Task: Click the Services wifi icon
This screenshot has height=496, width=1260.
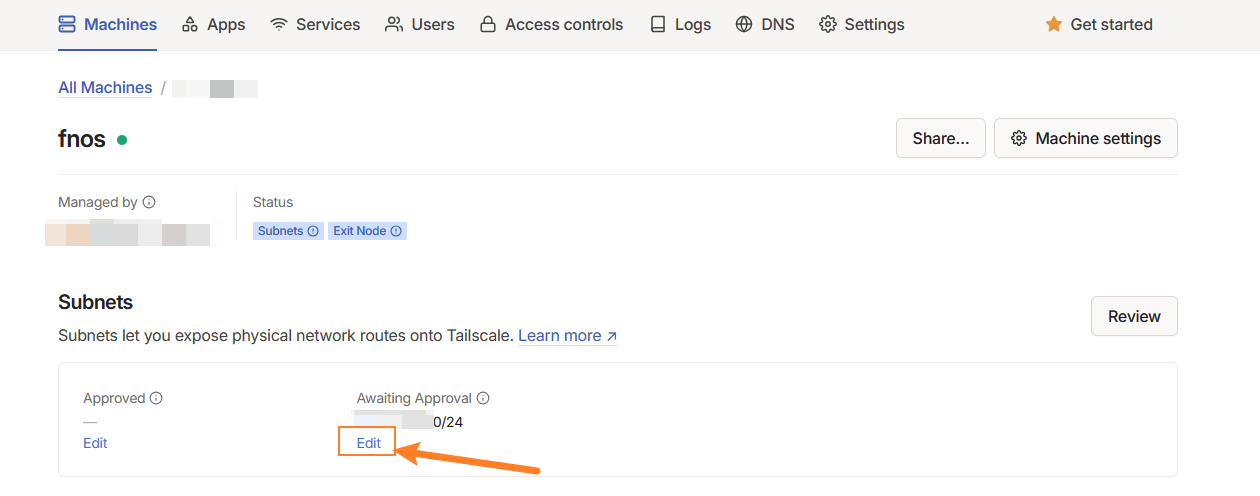Action: 279,24
